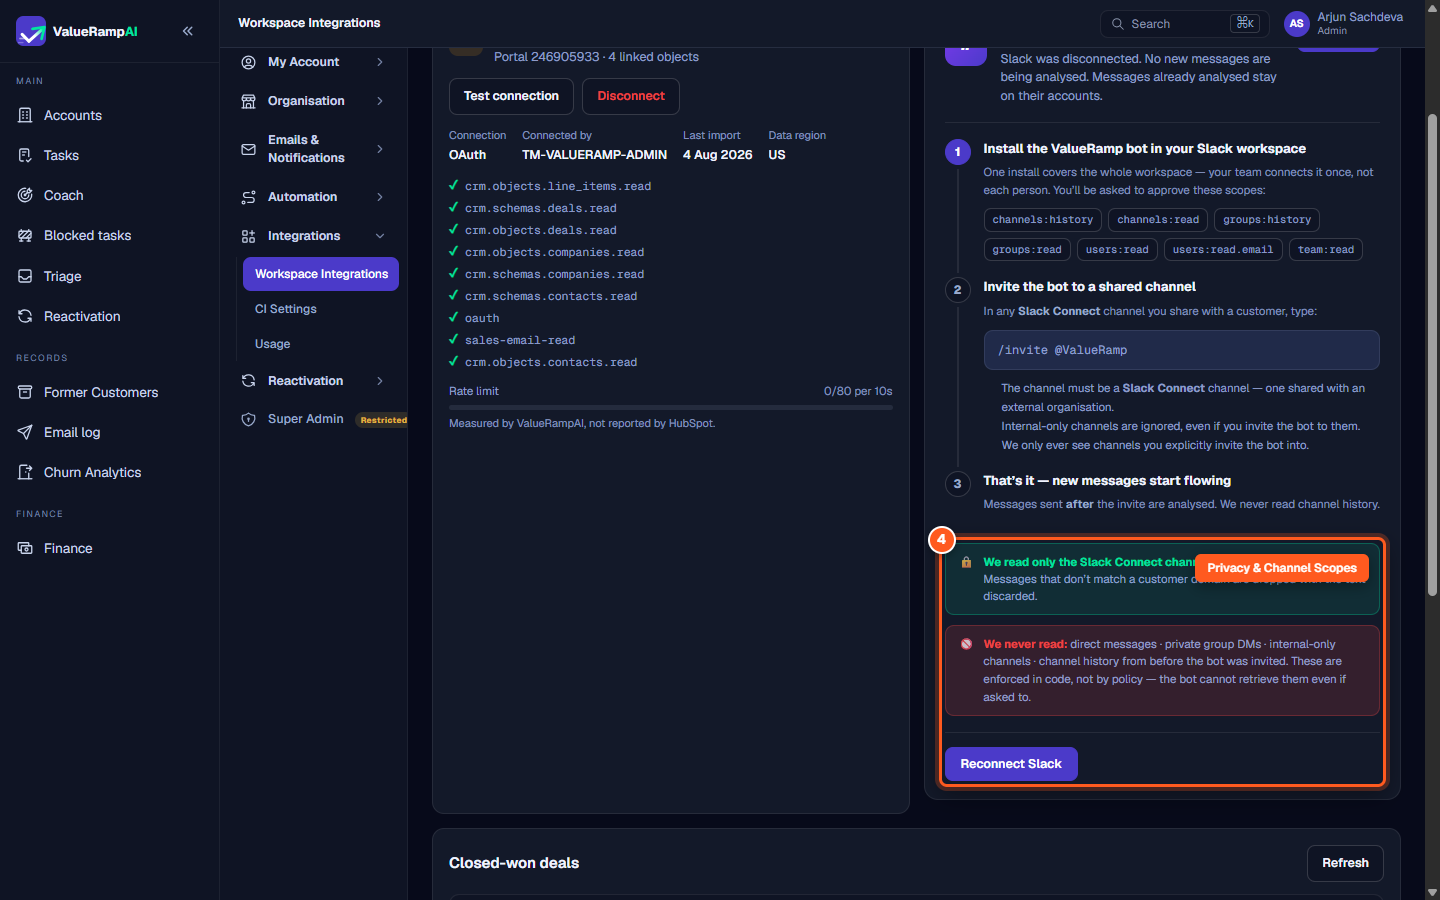Screen dimensions: 1440x900
Task: Click the Emails & Notifications envelope icon
Action: (248, 149)
